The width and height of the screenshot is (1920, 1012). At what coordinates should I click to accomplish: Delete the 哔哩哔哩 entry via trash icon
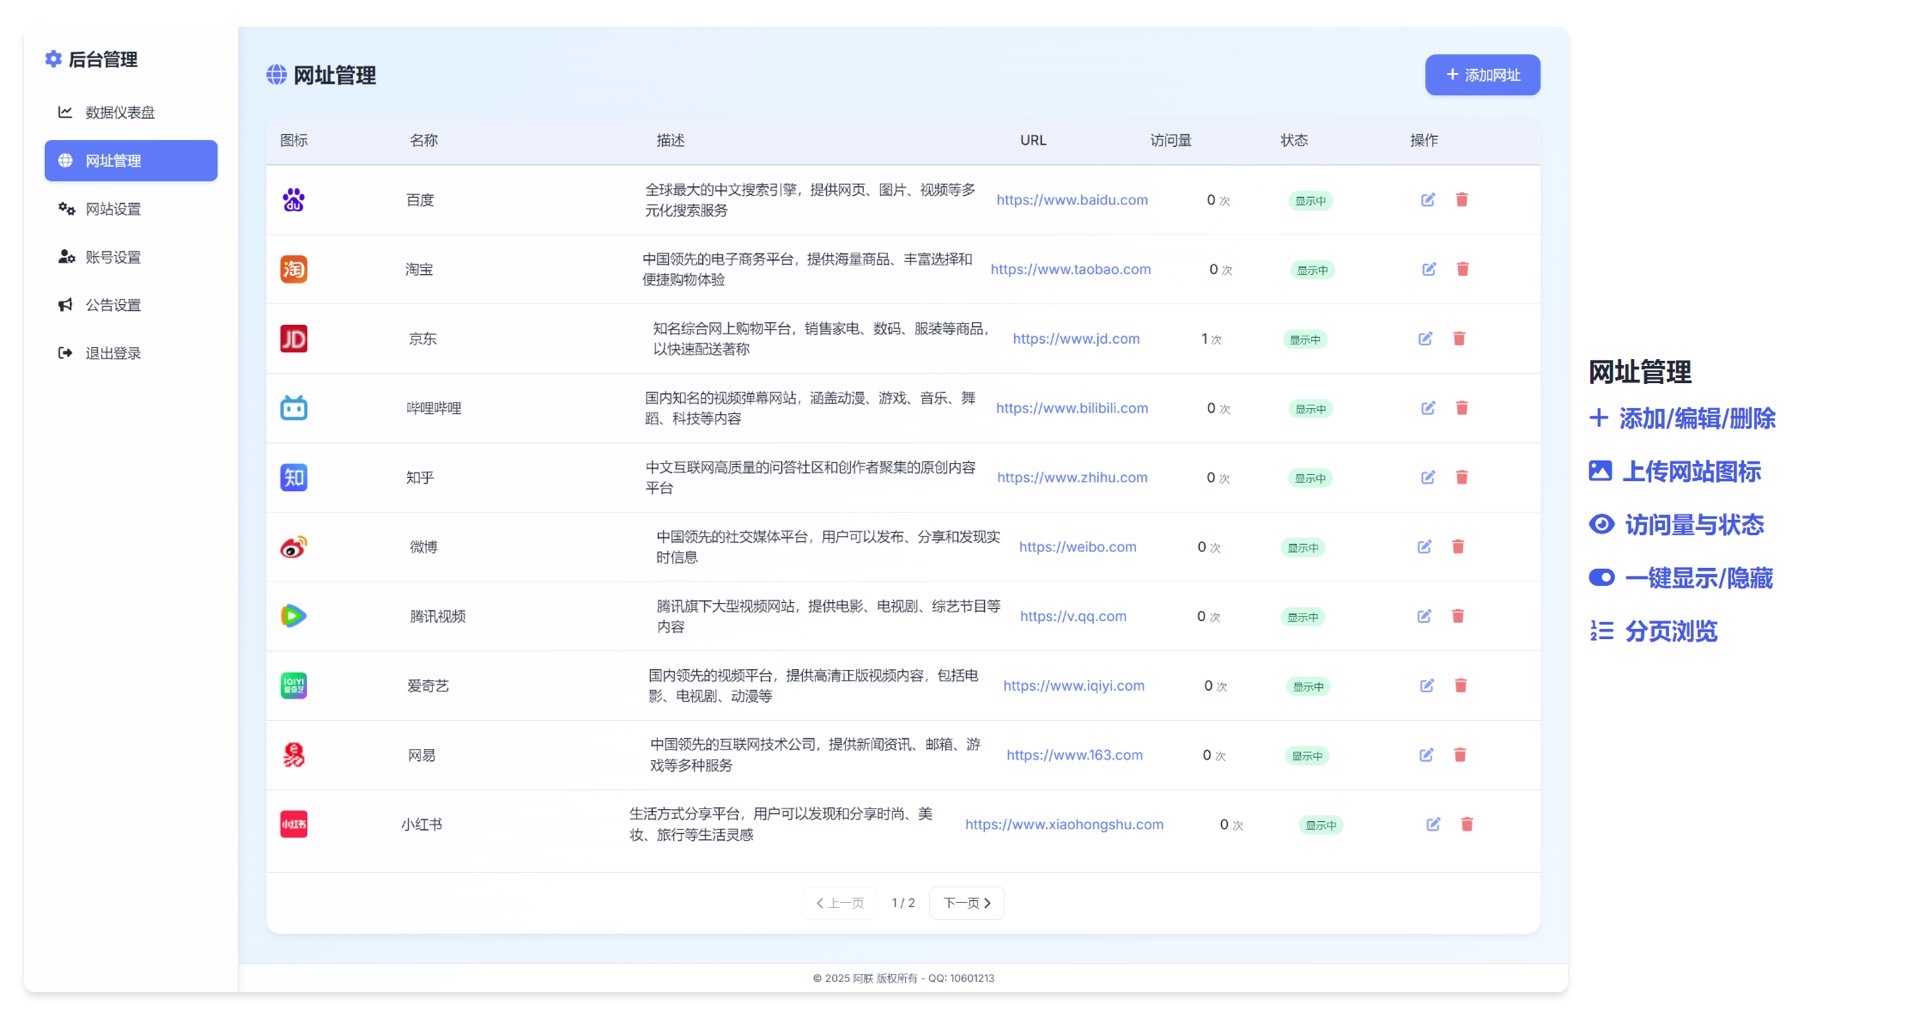point(1462,408)
